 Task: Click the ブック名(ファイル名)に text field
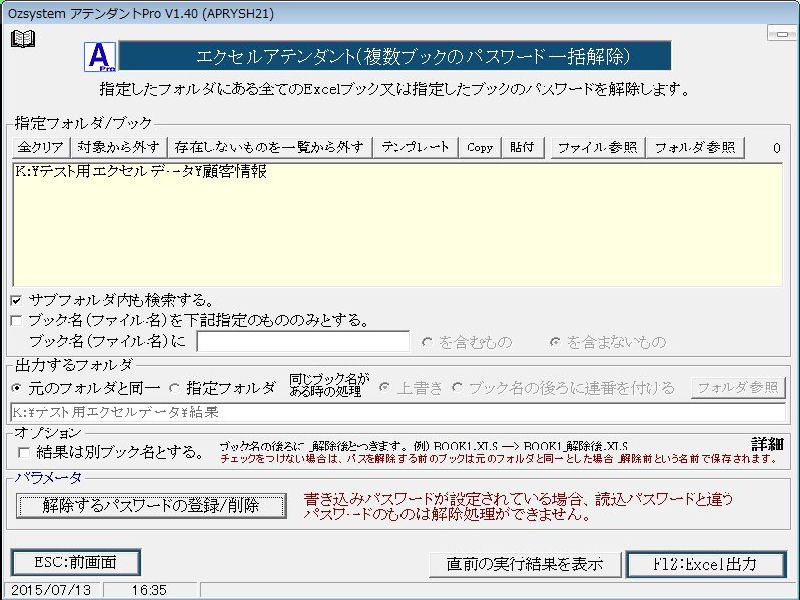pyautogui.click(x=303, y=341)
